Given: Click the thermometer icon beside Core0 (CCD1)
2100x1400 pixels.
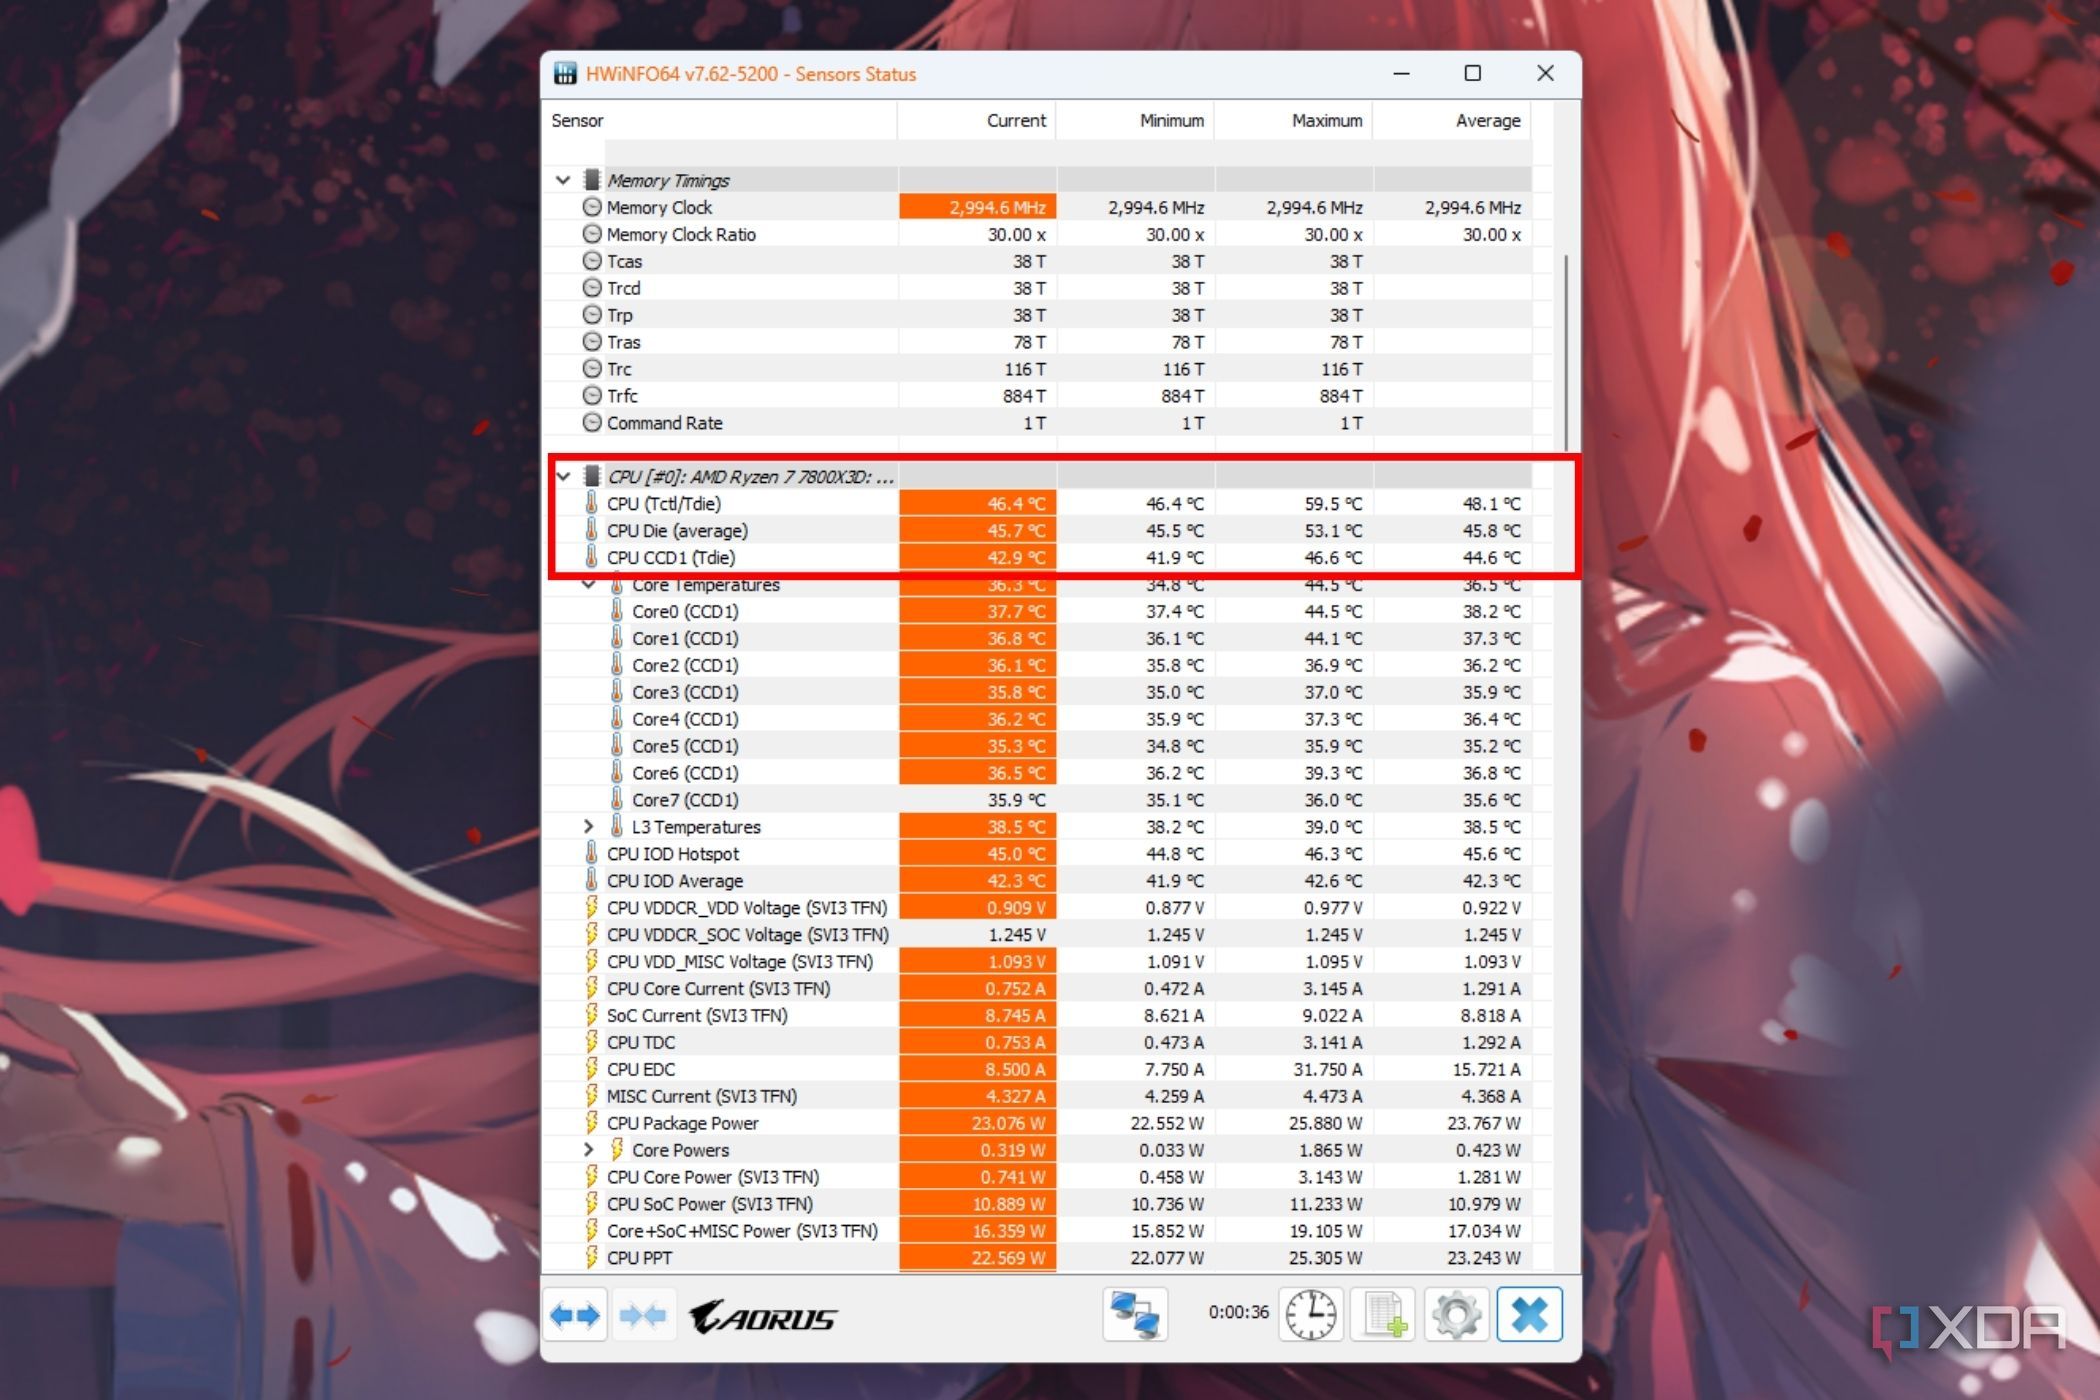Looking at the screenshot, I should click(617, 611).
